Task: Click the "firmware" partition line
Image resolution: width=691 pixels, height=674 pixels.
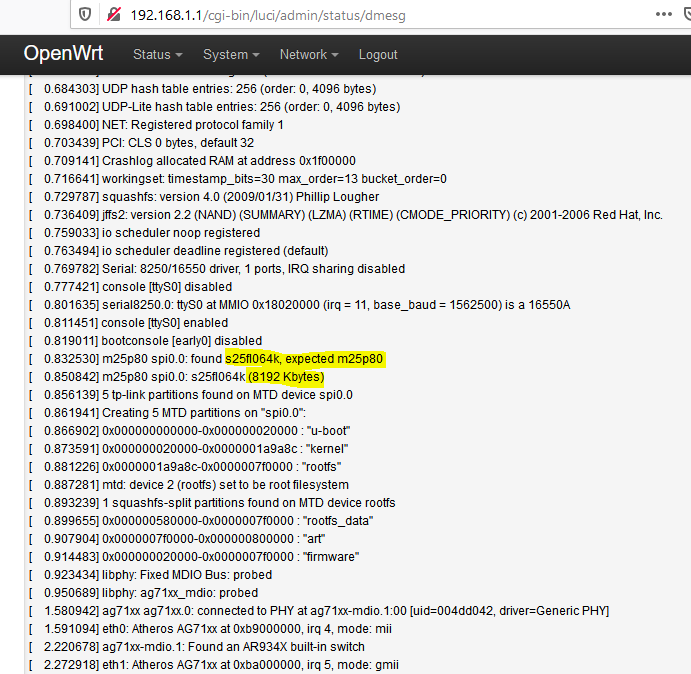Action: [194, 557]
